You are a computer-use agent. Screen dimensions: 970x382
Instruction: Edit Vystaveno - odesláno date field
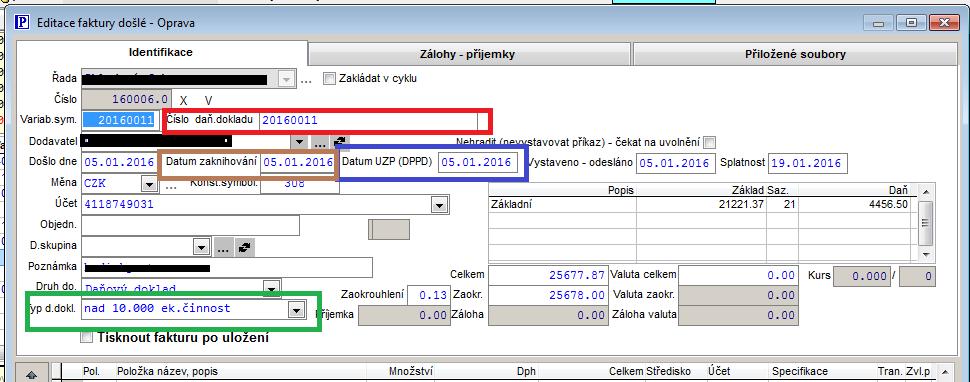[x=676, y=163]
